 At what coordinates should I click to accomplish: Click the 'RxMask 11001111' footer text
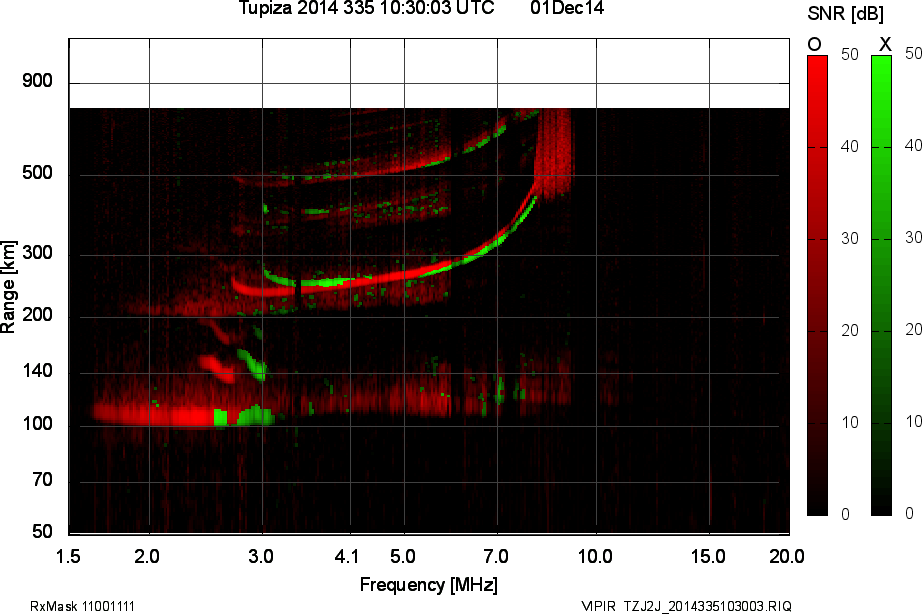[82, 606]
